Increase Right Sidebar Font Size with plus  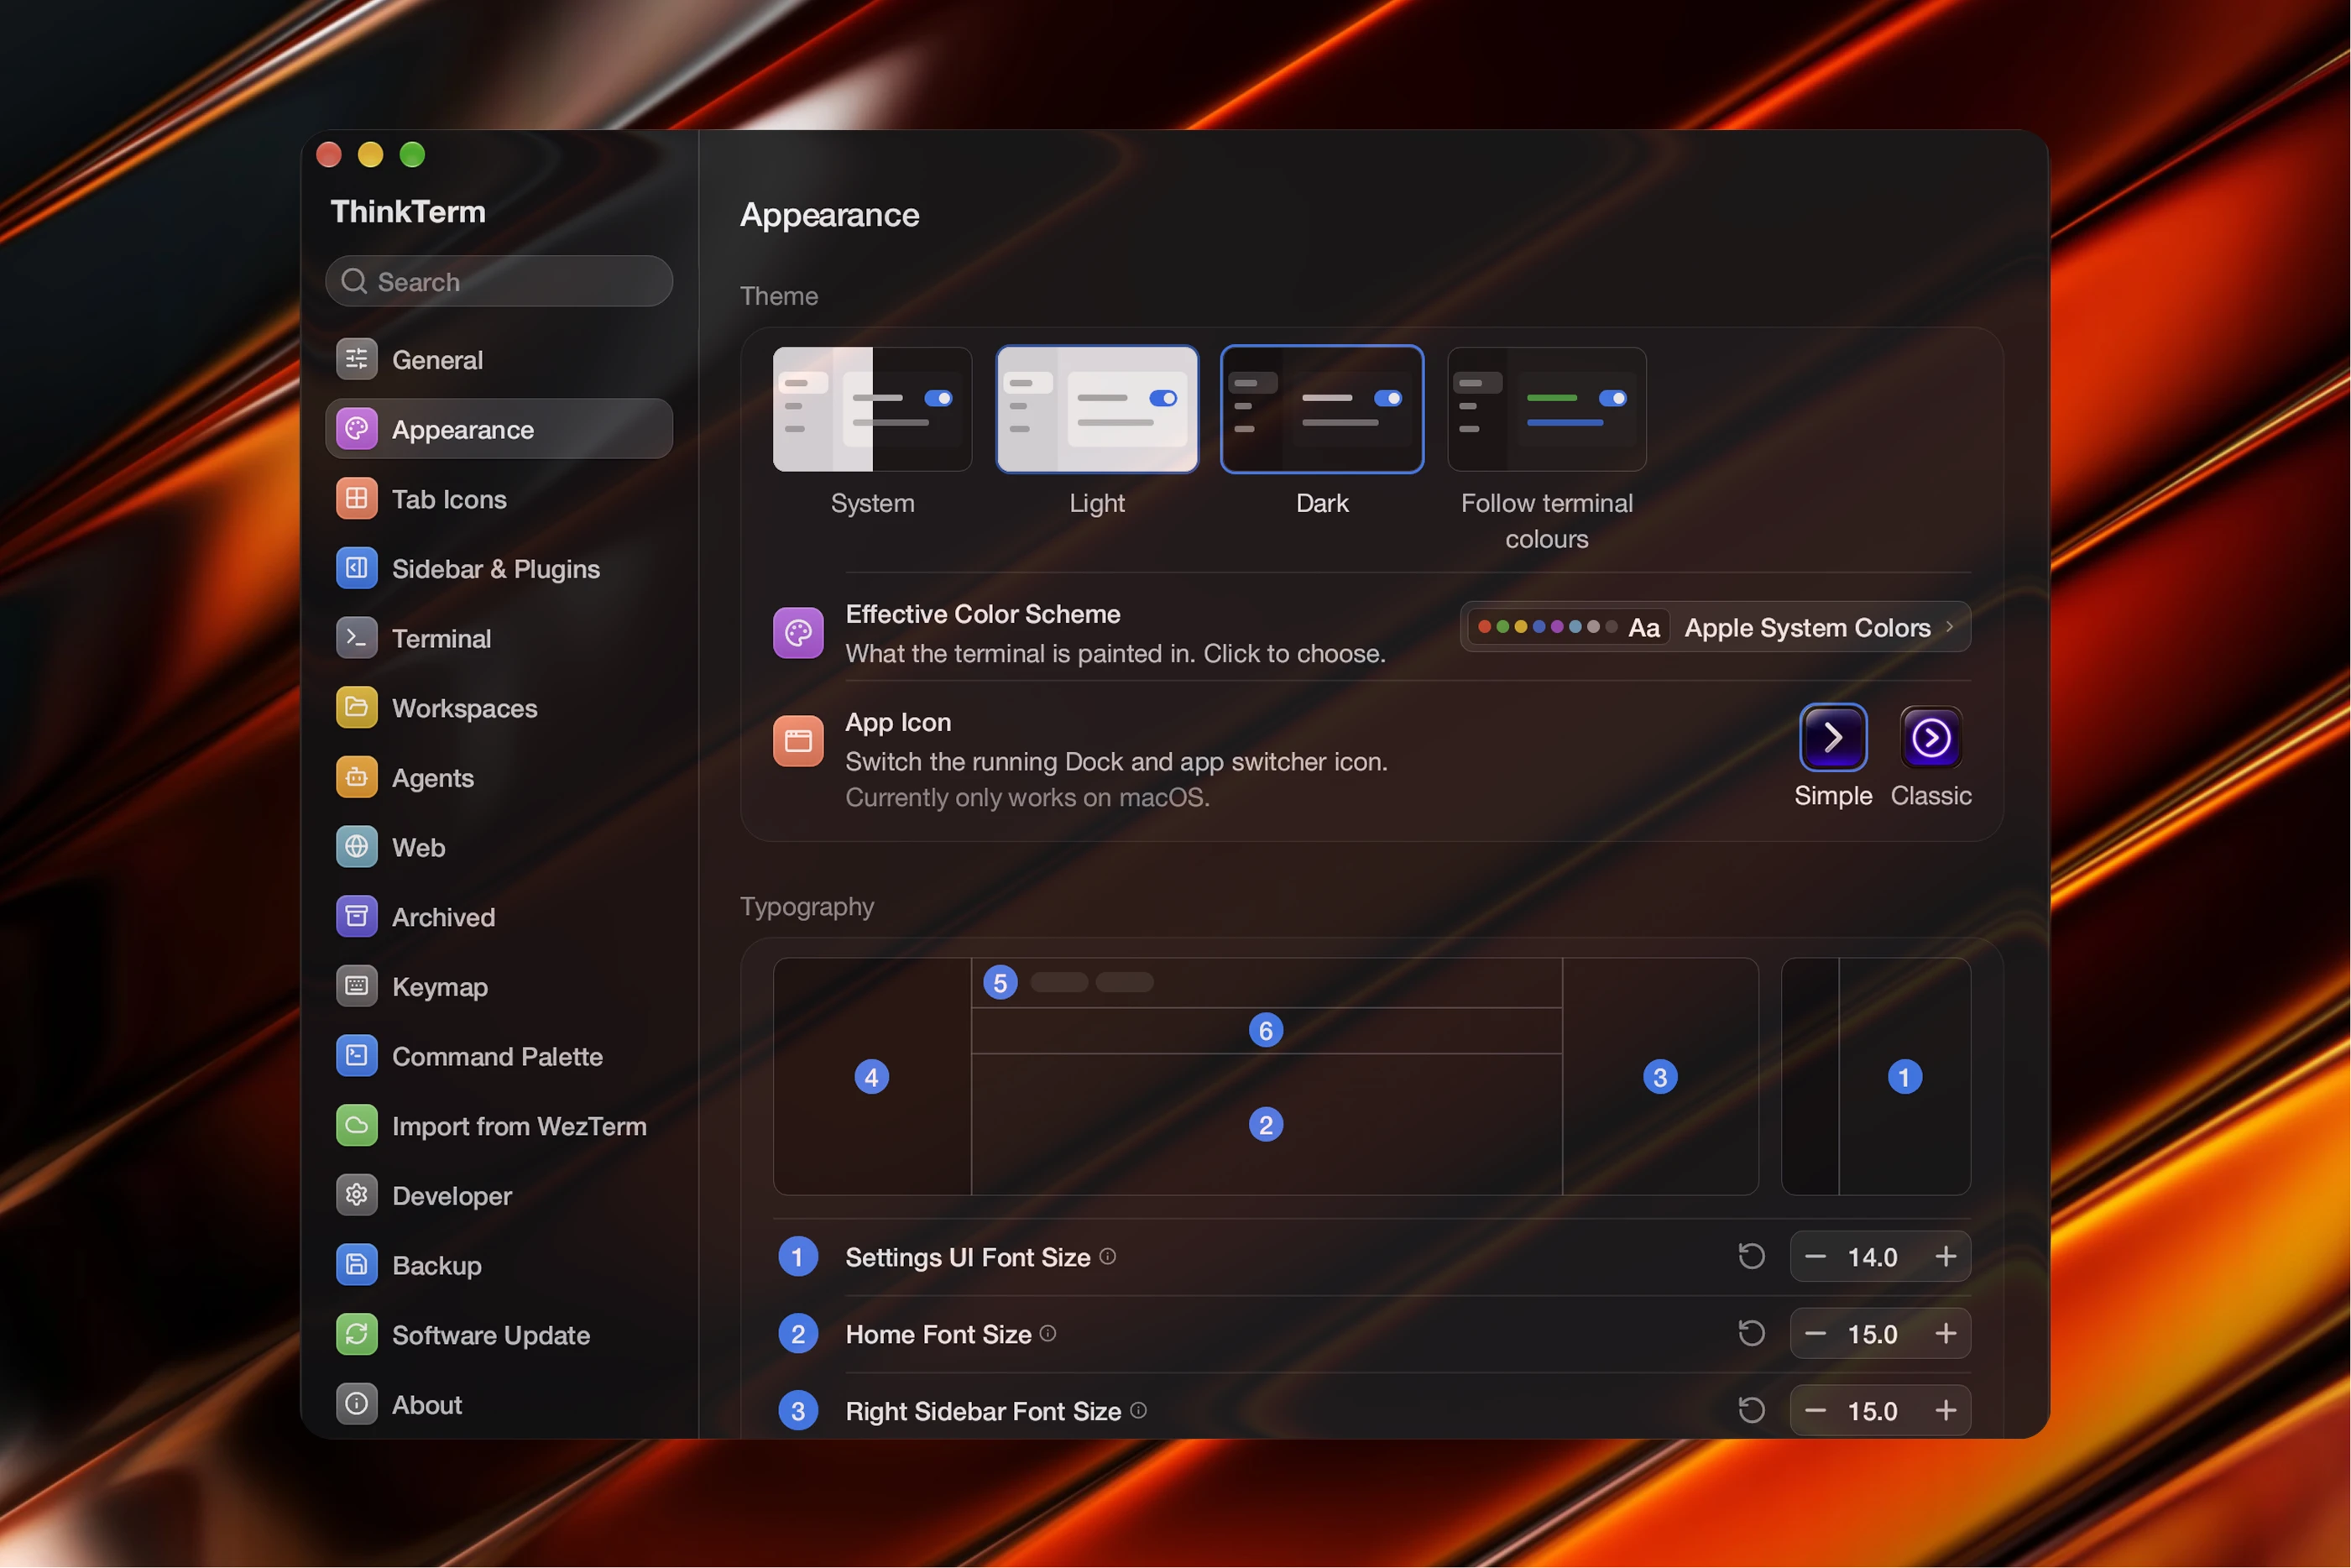coord(1945,1411)
